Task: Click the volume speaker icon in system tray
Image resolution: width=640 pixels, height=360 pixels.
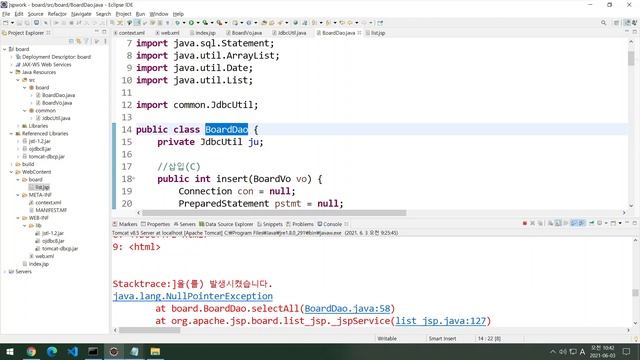Action: 563,351
